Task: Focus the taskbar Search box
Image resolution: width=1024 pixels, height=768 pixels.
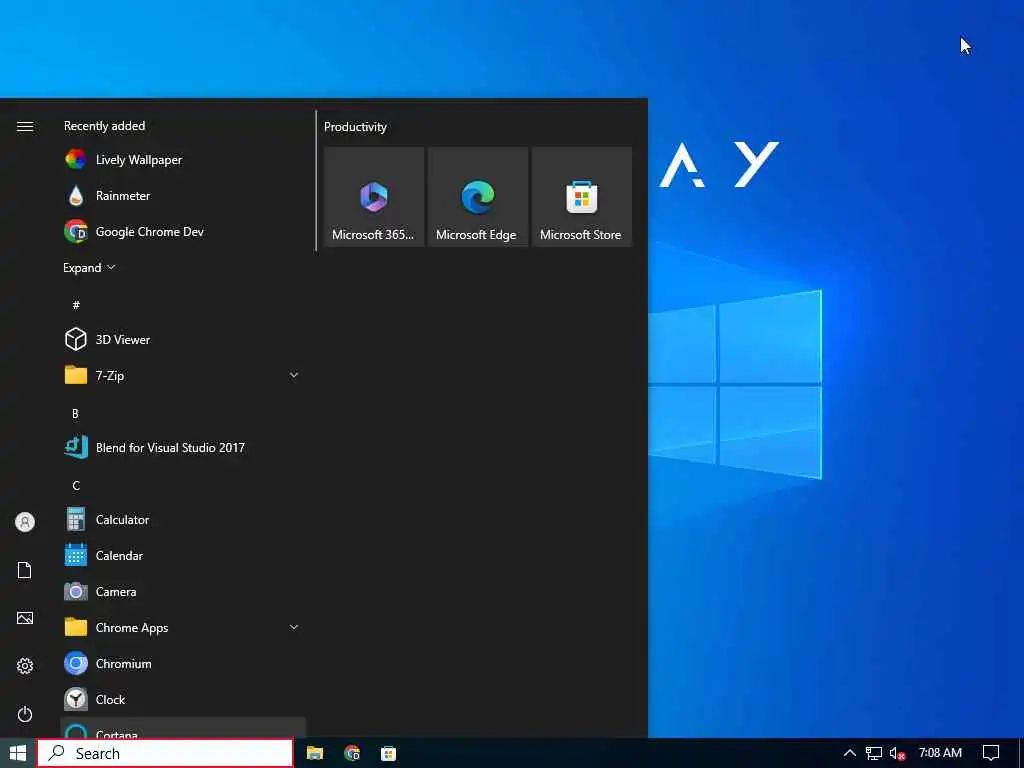Action: pyautogui.click(x=165, y=754)
